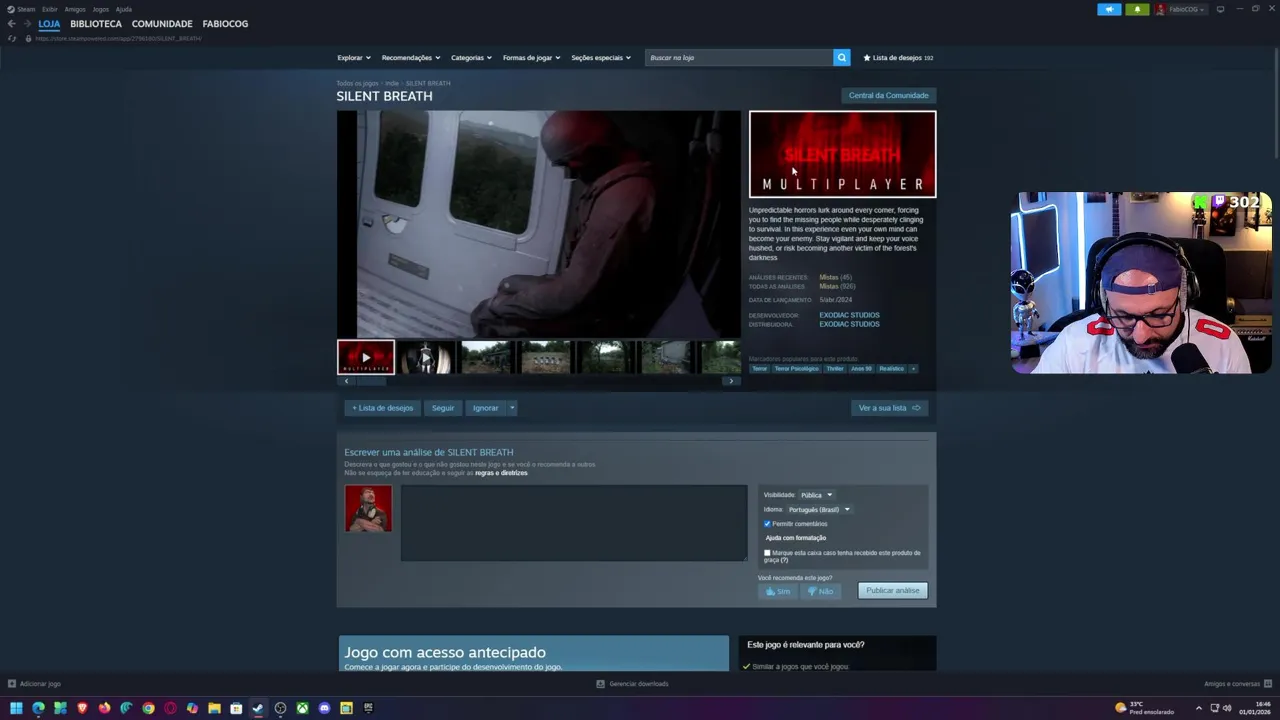The image size is (1280, 720).
Task: Switch to the BIBLIOTECA tab
Action: (96, 24)
